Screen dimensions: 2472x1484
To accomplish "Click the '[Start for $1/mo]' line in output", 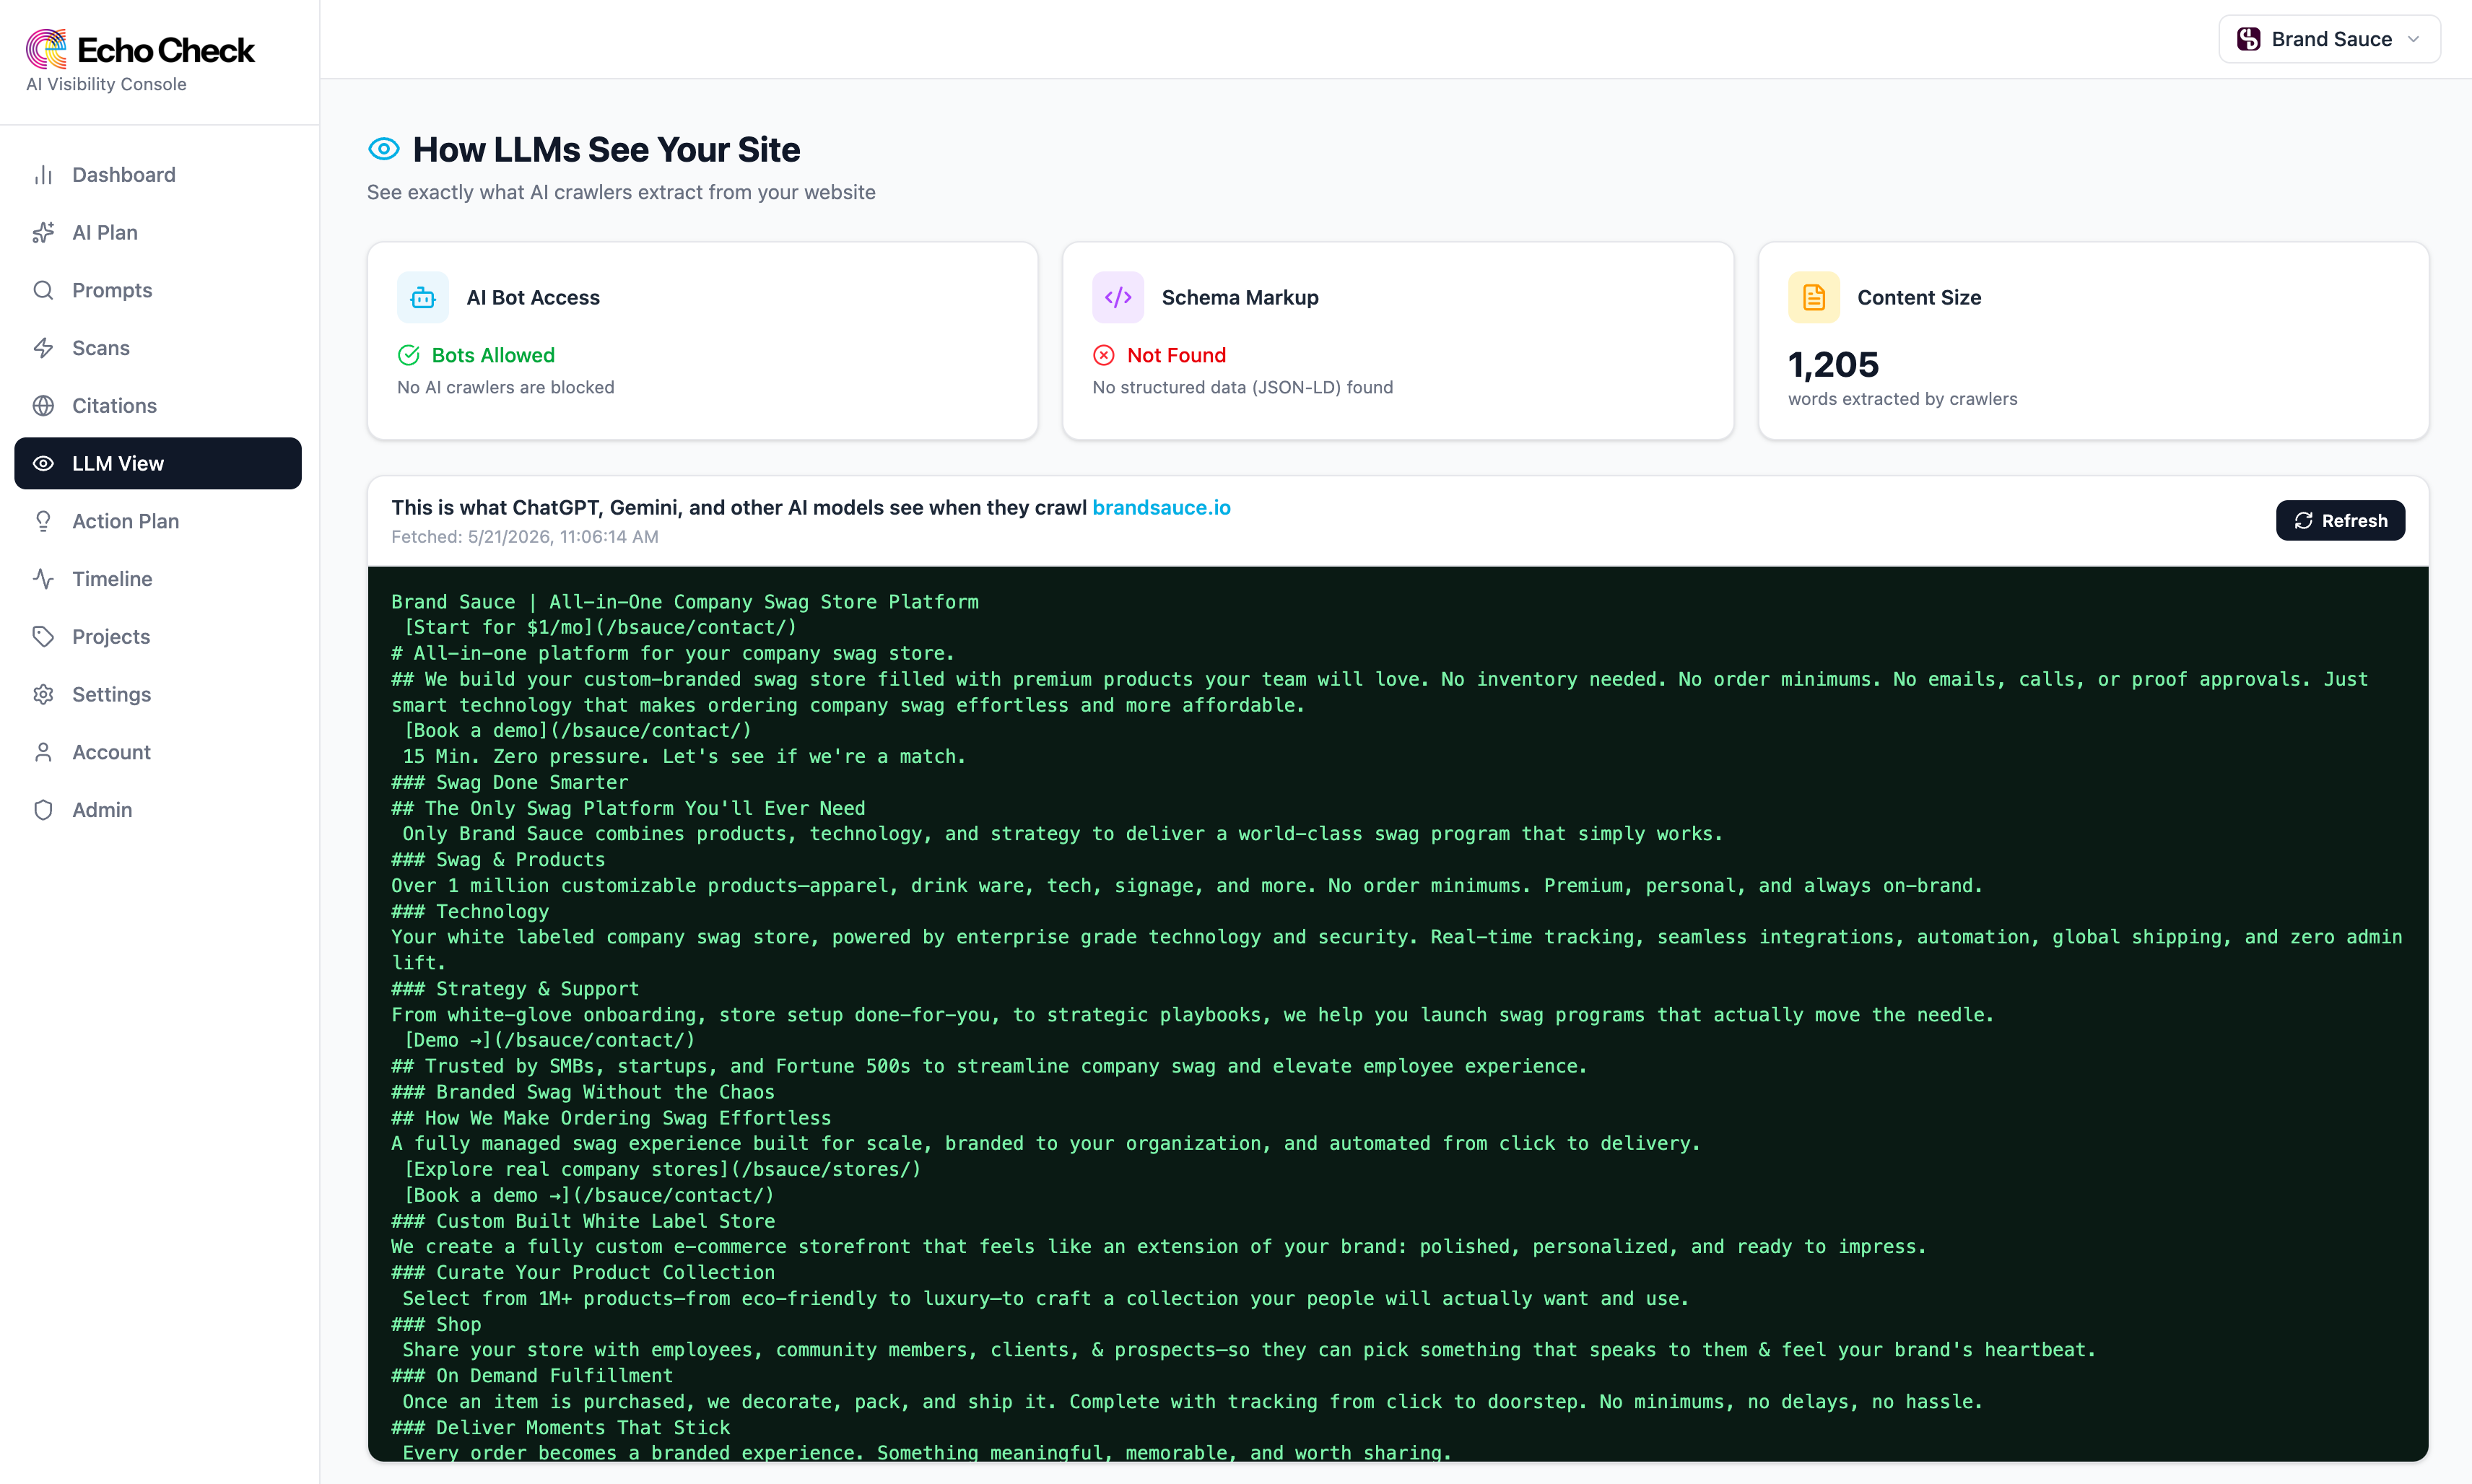I will (599, 627).
